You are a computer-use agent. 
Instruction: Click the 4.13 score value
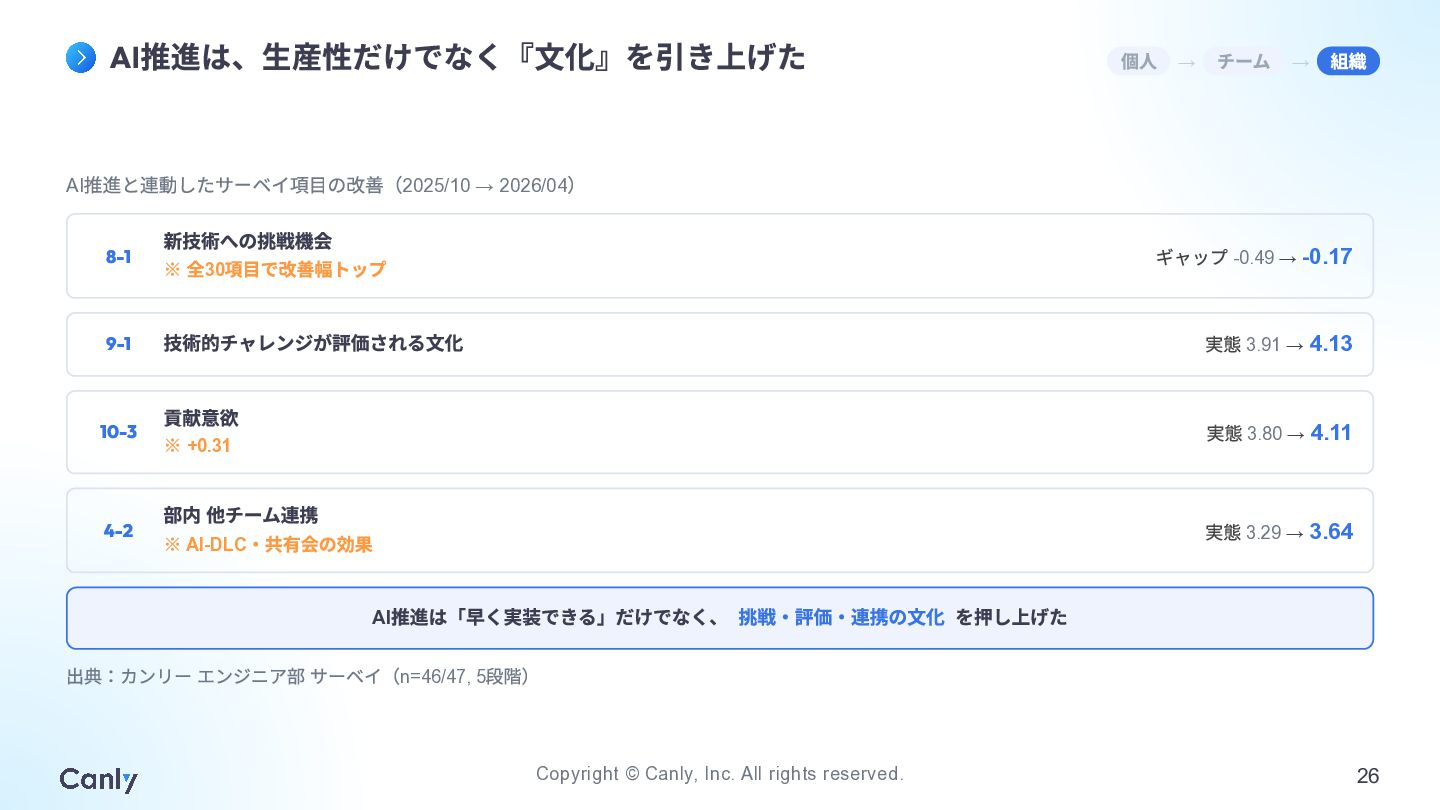[1331, 344]
